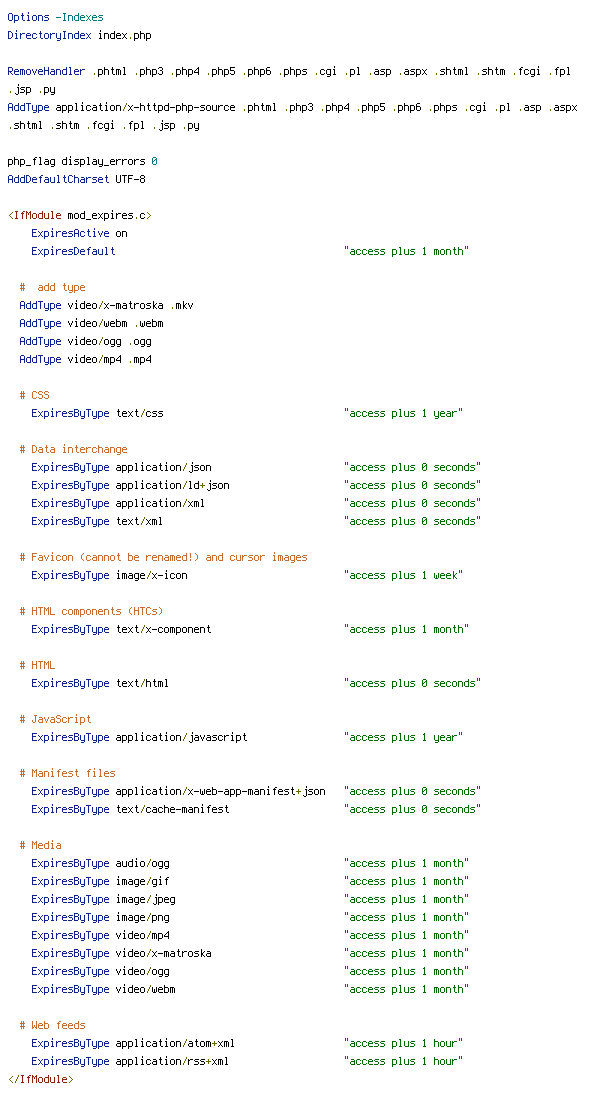Click 'AddType video/x-matroska .mkv' line
Viewport: 600px width, 1096px height.
coord(106,305)
